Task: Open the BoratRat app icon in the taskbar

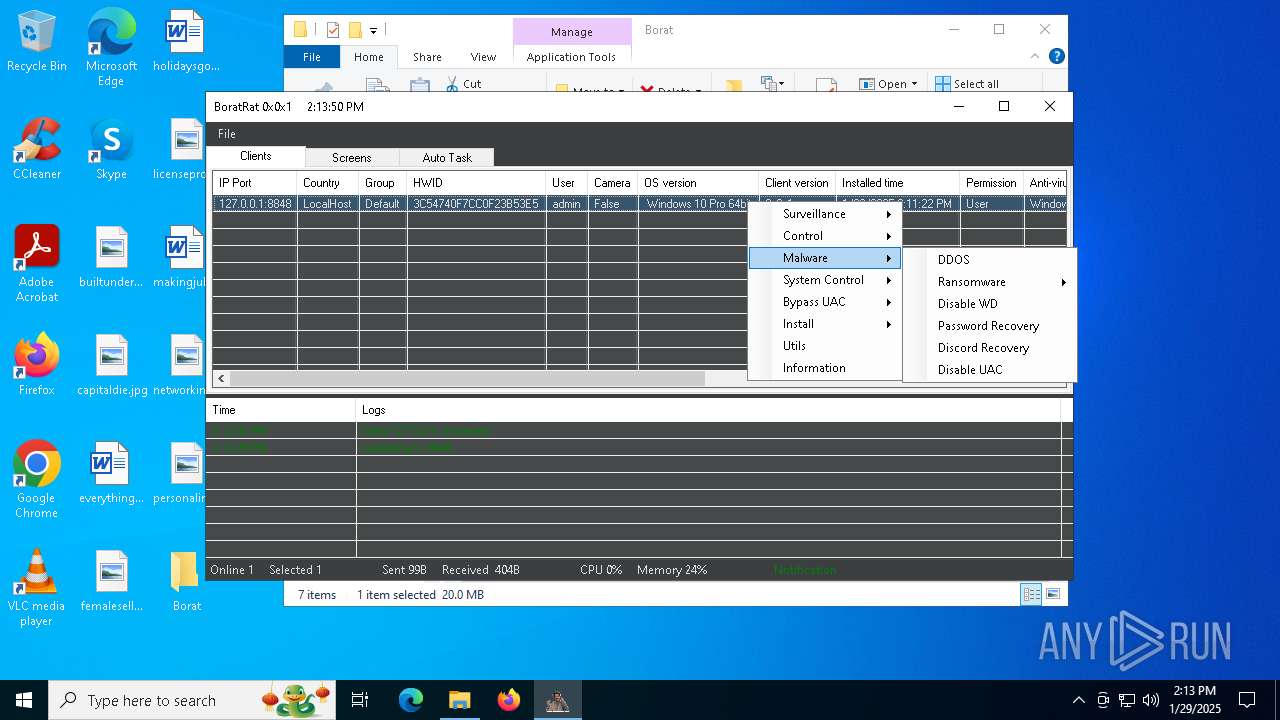Action: point(557,700)
